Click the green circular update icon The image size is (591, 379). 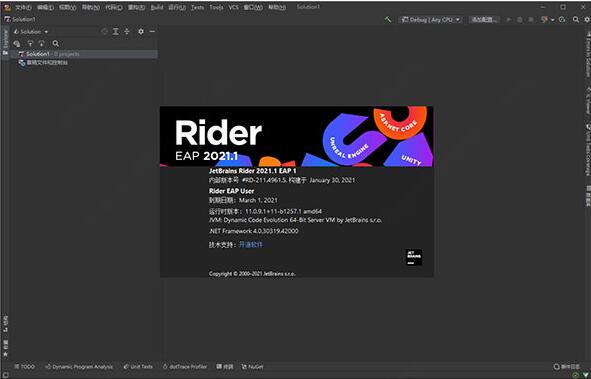(x=562, y=20)
